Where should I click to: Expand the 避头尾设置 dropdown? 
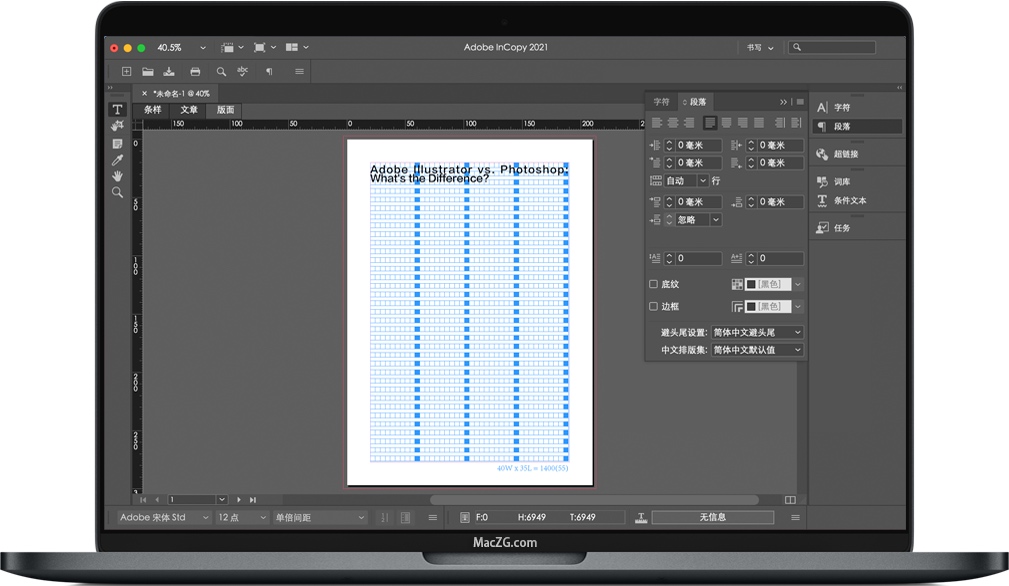(x=757, y=332)
